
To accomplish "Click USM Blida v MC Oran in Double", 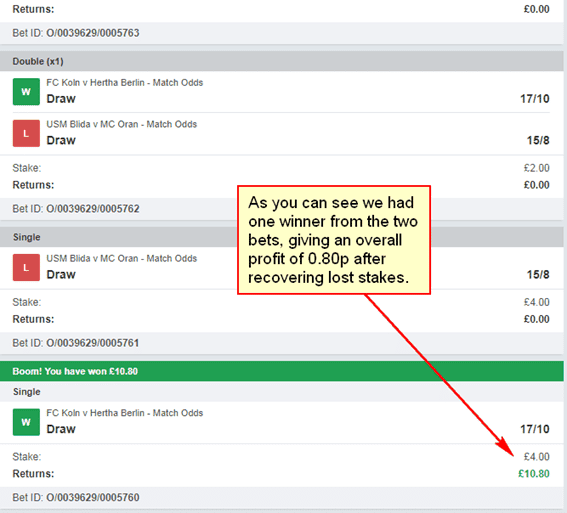I will click(122, 124).
